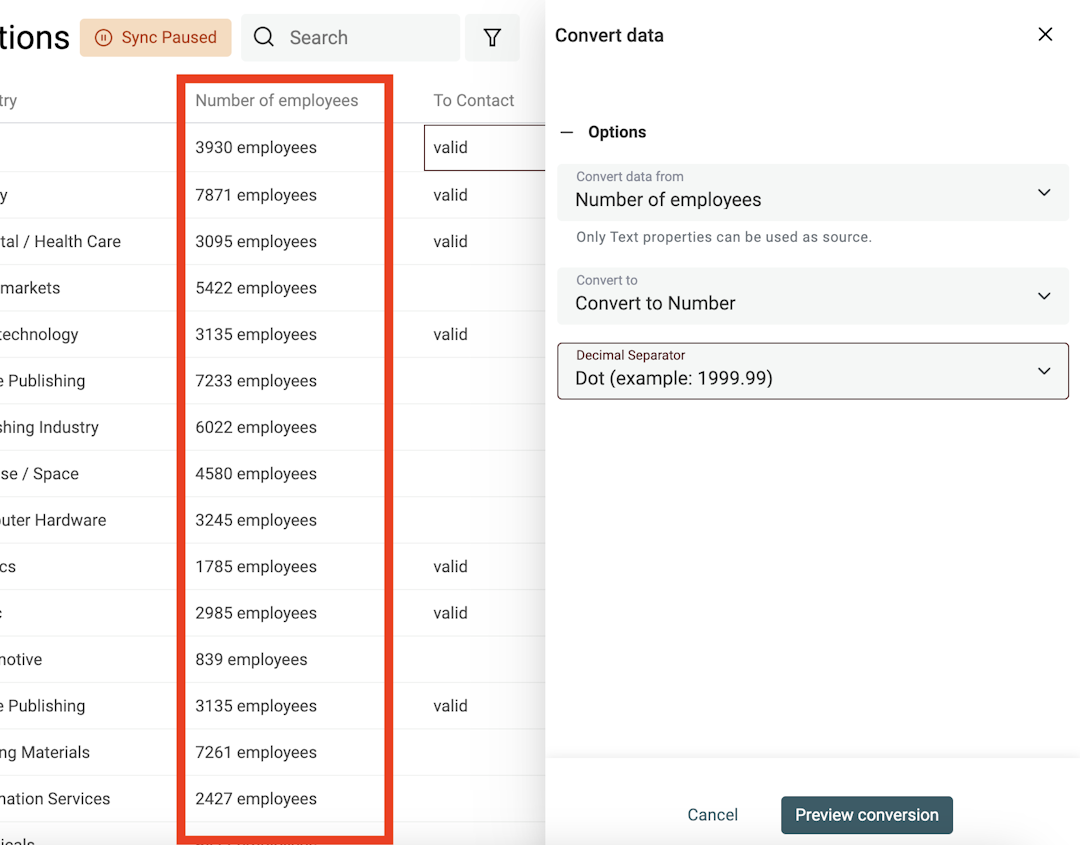Select the 3930 employees cell

256,147
